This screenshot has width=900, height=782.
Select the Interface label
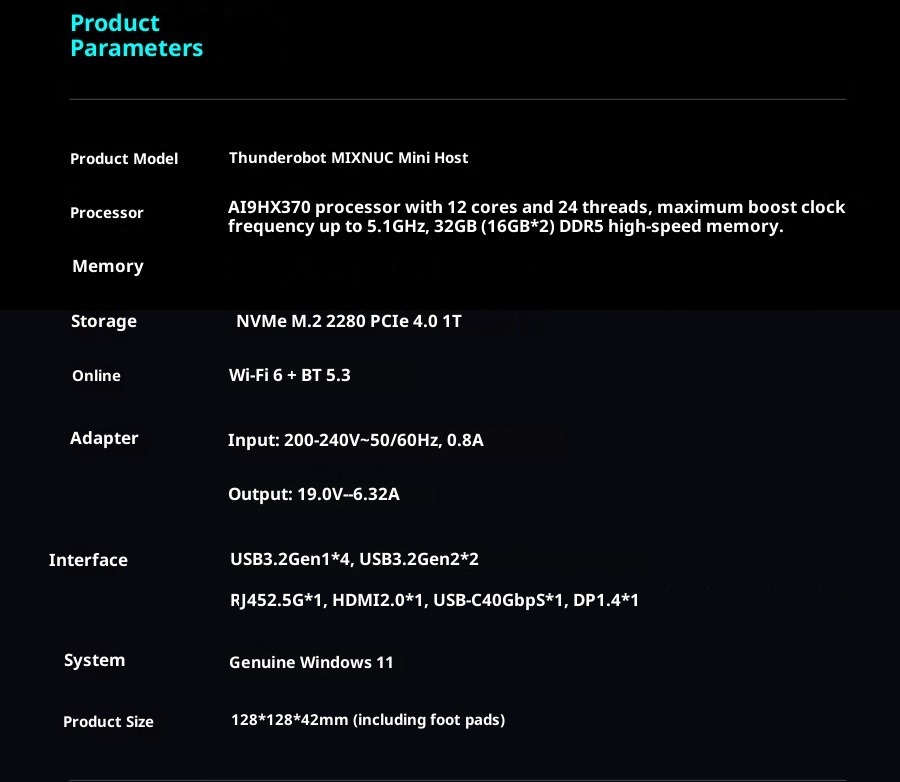click(88, 560)
